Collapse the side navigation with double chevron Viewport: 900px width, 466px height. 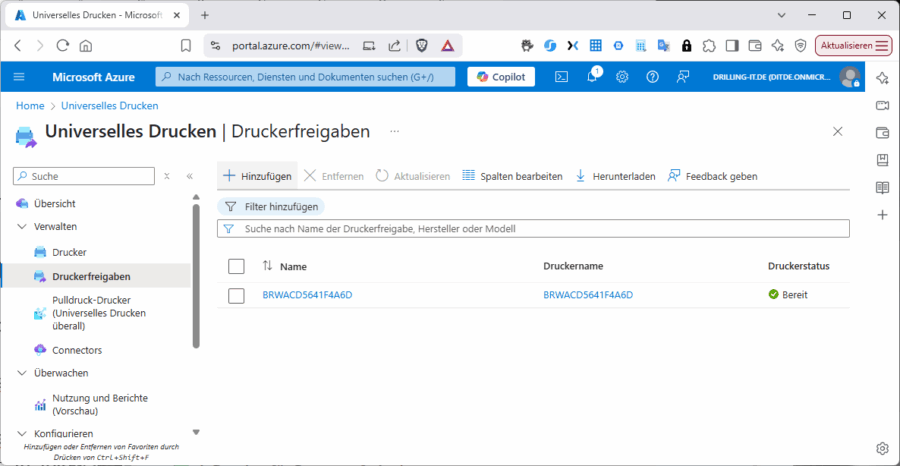[x=189, y=176]
